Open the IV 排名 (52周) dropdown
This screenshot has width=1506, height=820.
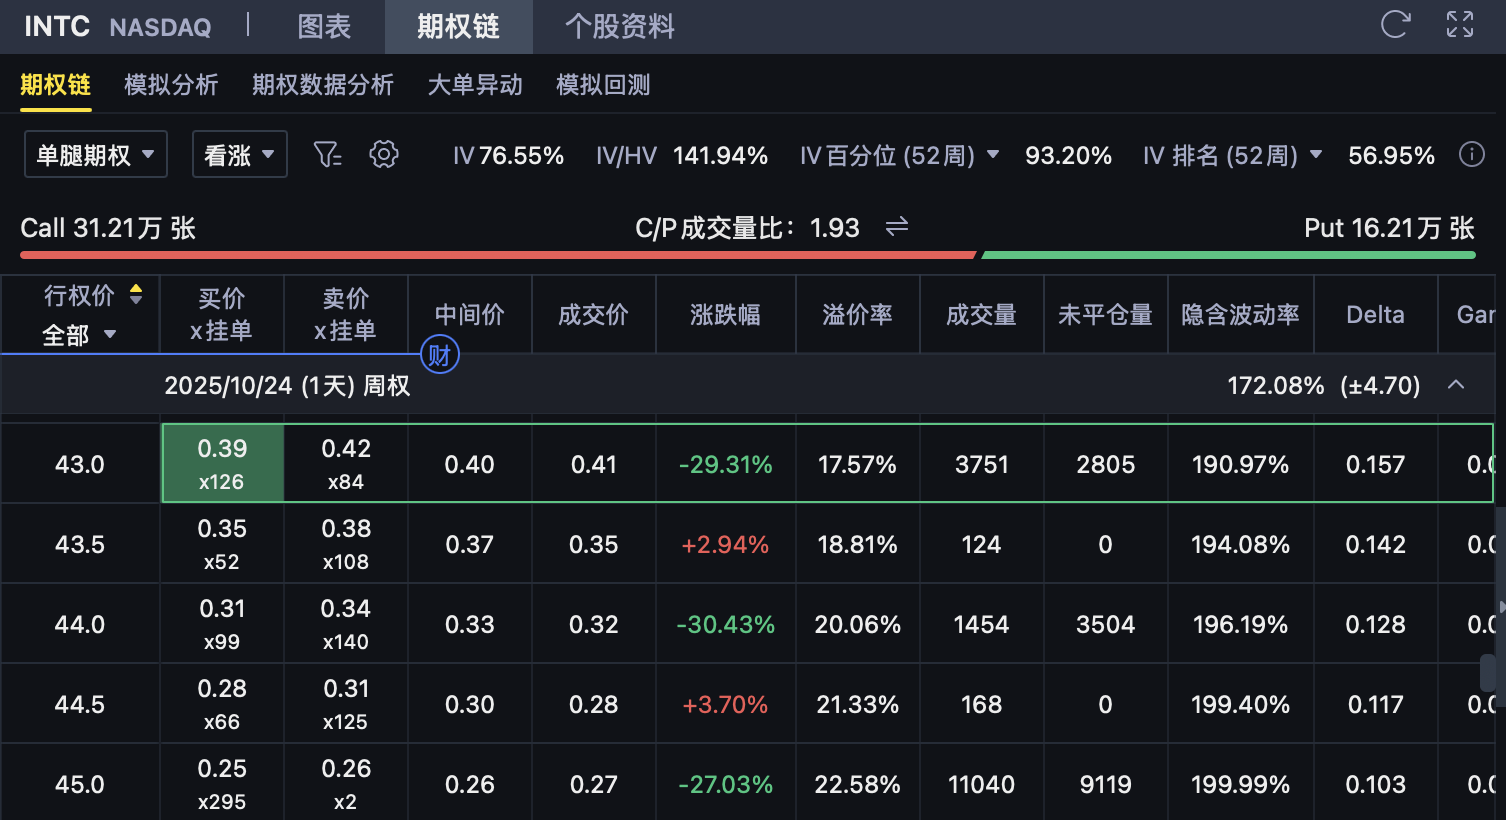coord(1316,155)
